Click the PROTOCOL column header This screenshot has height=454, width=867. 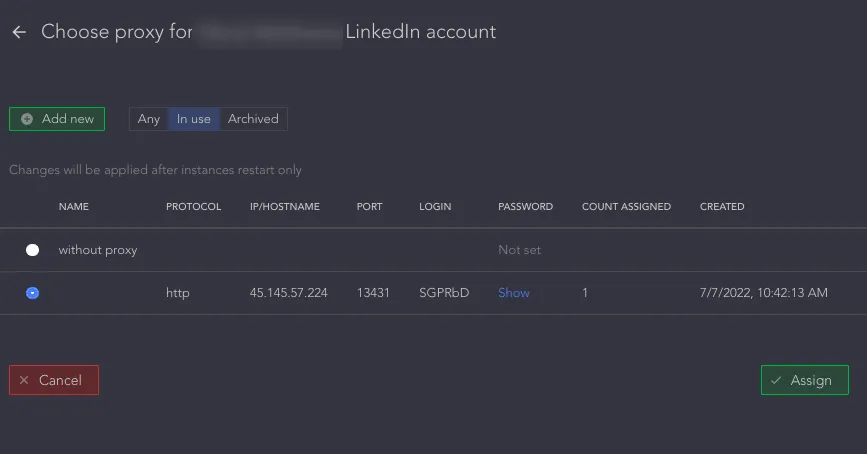pyautogui.click(x=194, y=206)
